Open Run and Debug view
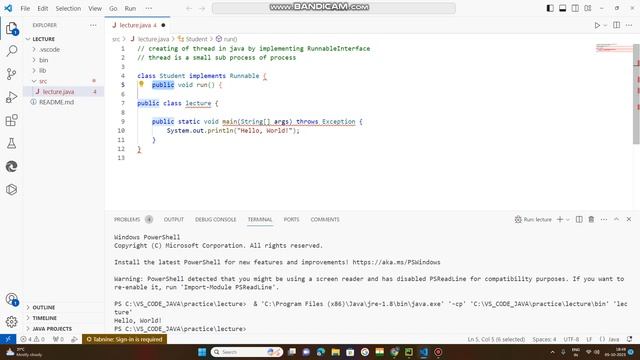Image resolution: width=640 pixels, height=360 pixels. point(11,97)
